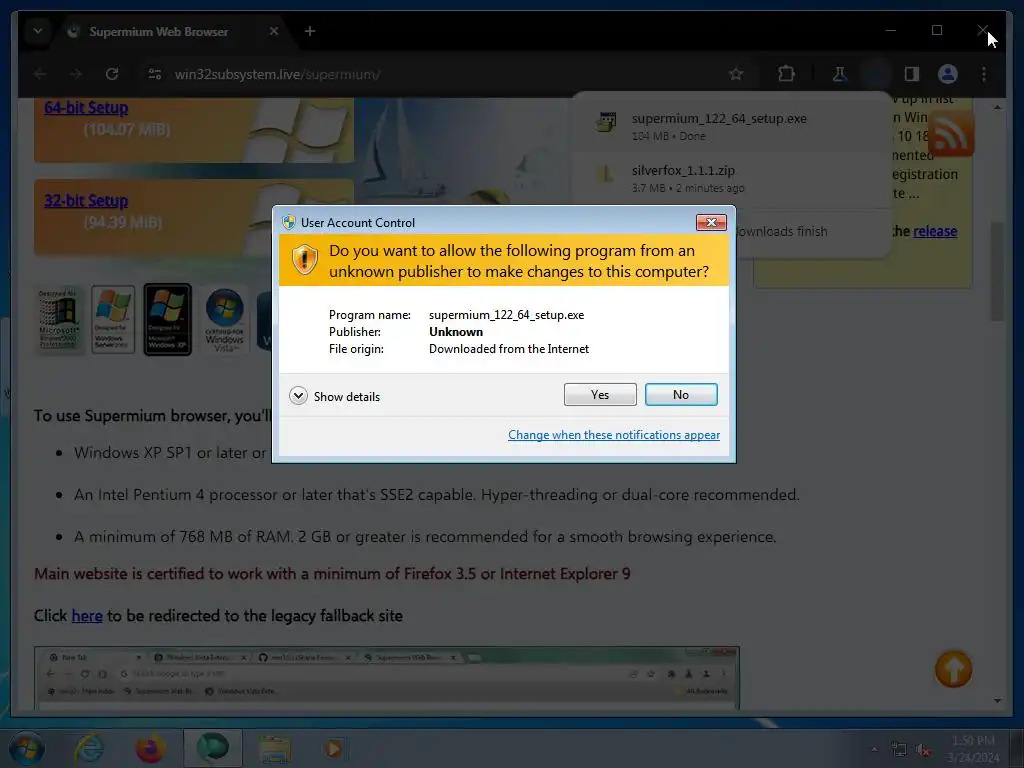
Task: Click the orange scroll-to-top arrow button
Action: 953,669
